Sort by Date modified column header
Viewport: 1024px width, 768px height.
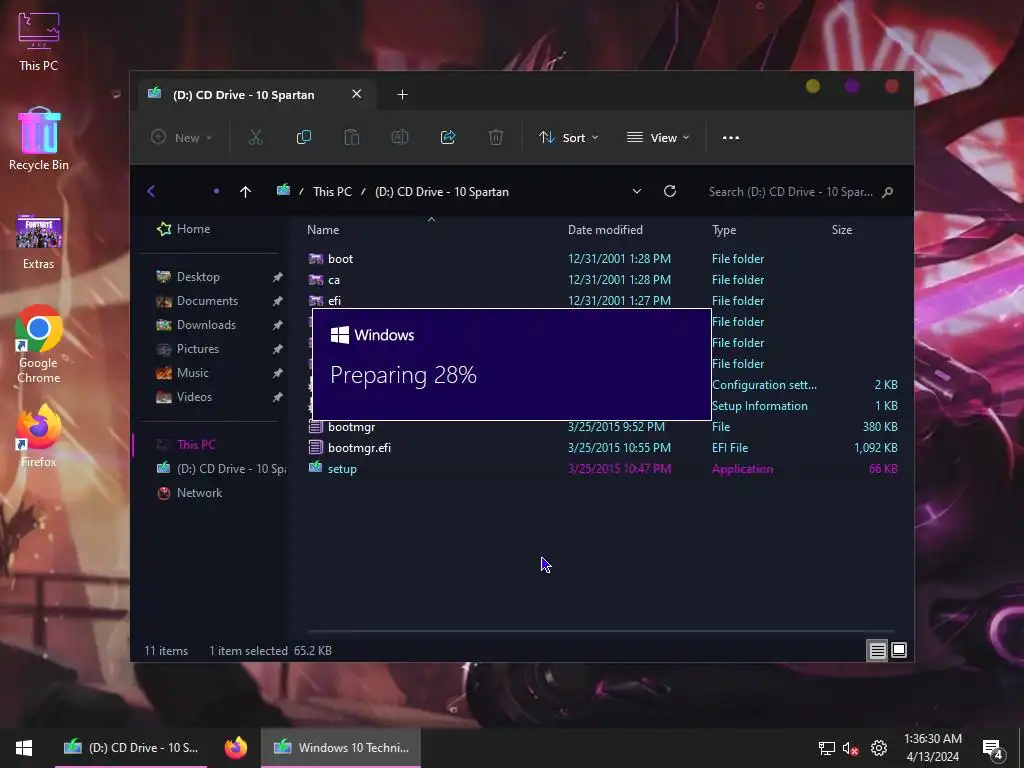605,230
